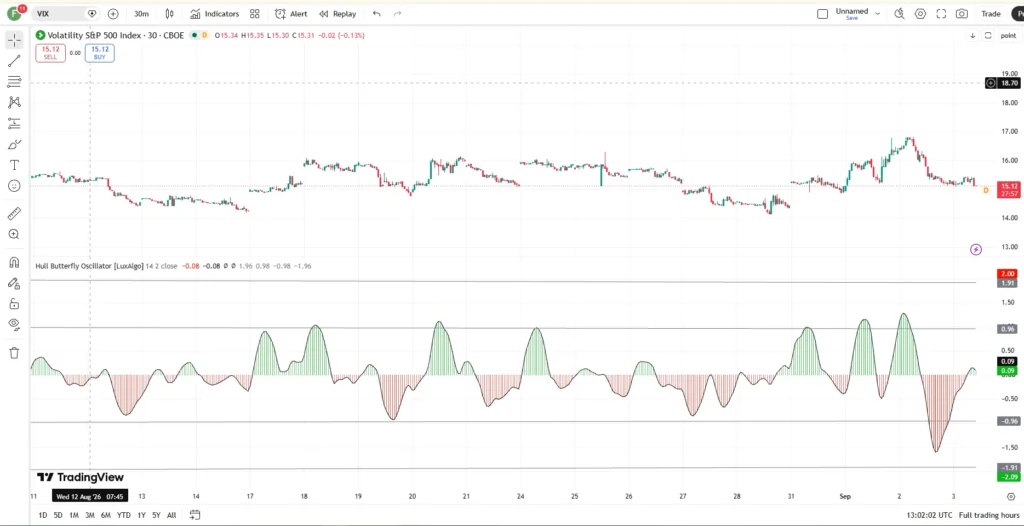Select the text annotation tool
Screen dimensions: 1024x526
click(14, 165)
